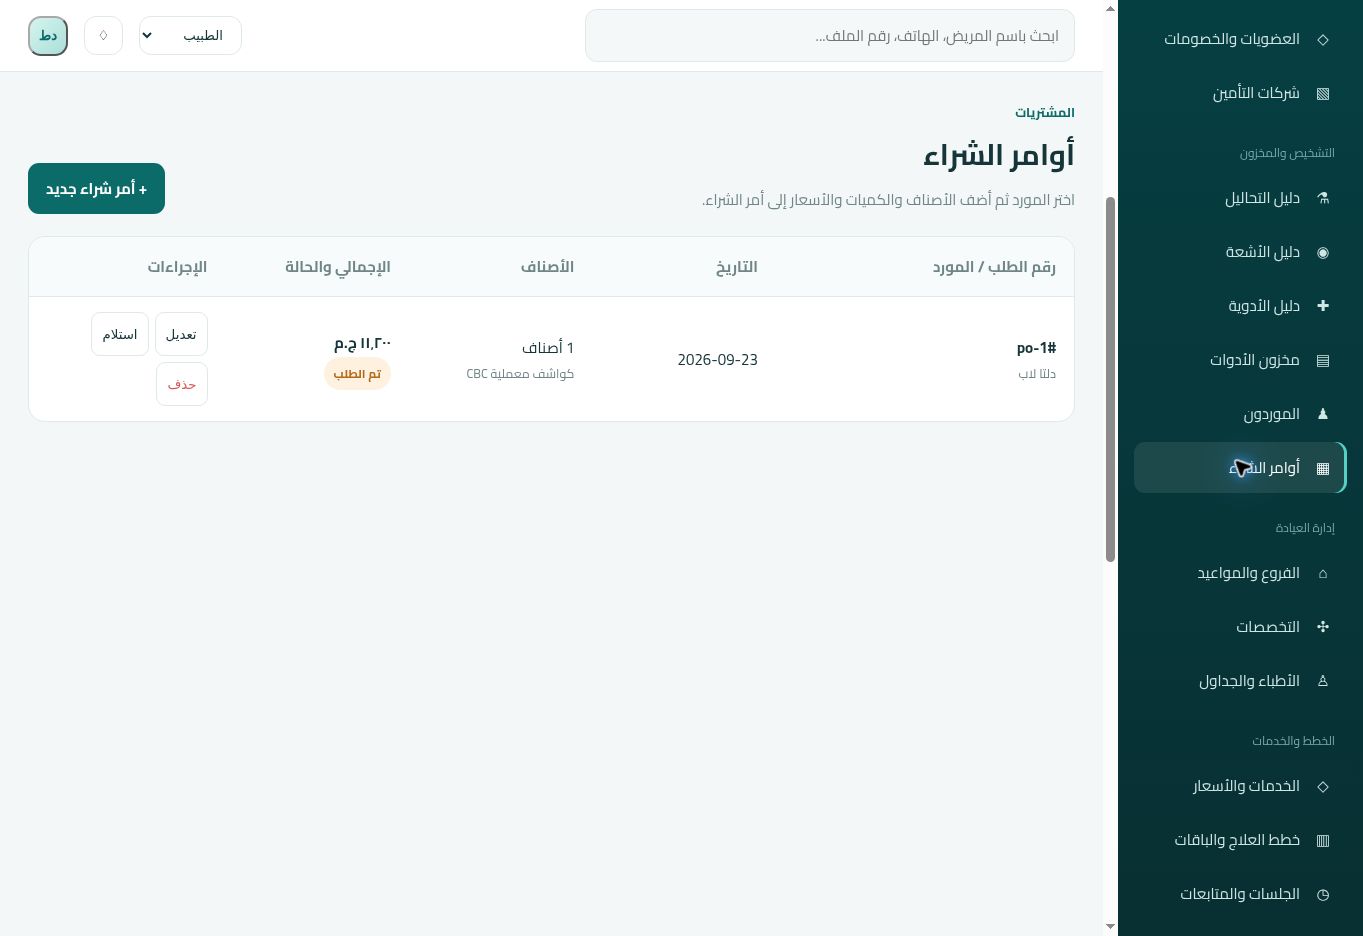This screenshot has width=1363, height=936.
Task: Click the icon beside خطط العلاج والباقات
Action: (x=1323, y=840)
